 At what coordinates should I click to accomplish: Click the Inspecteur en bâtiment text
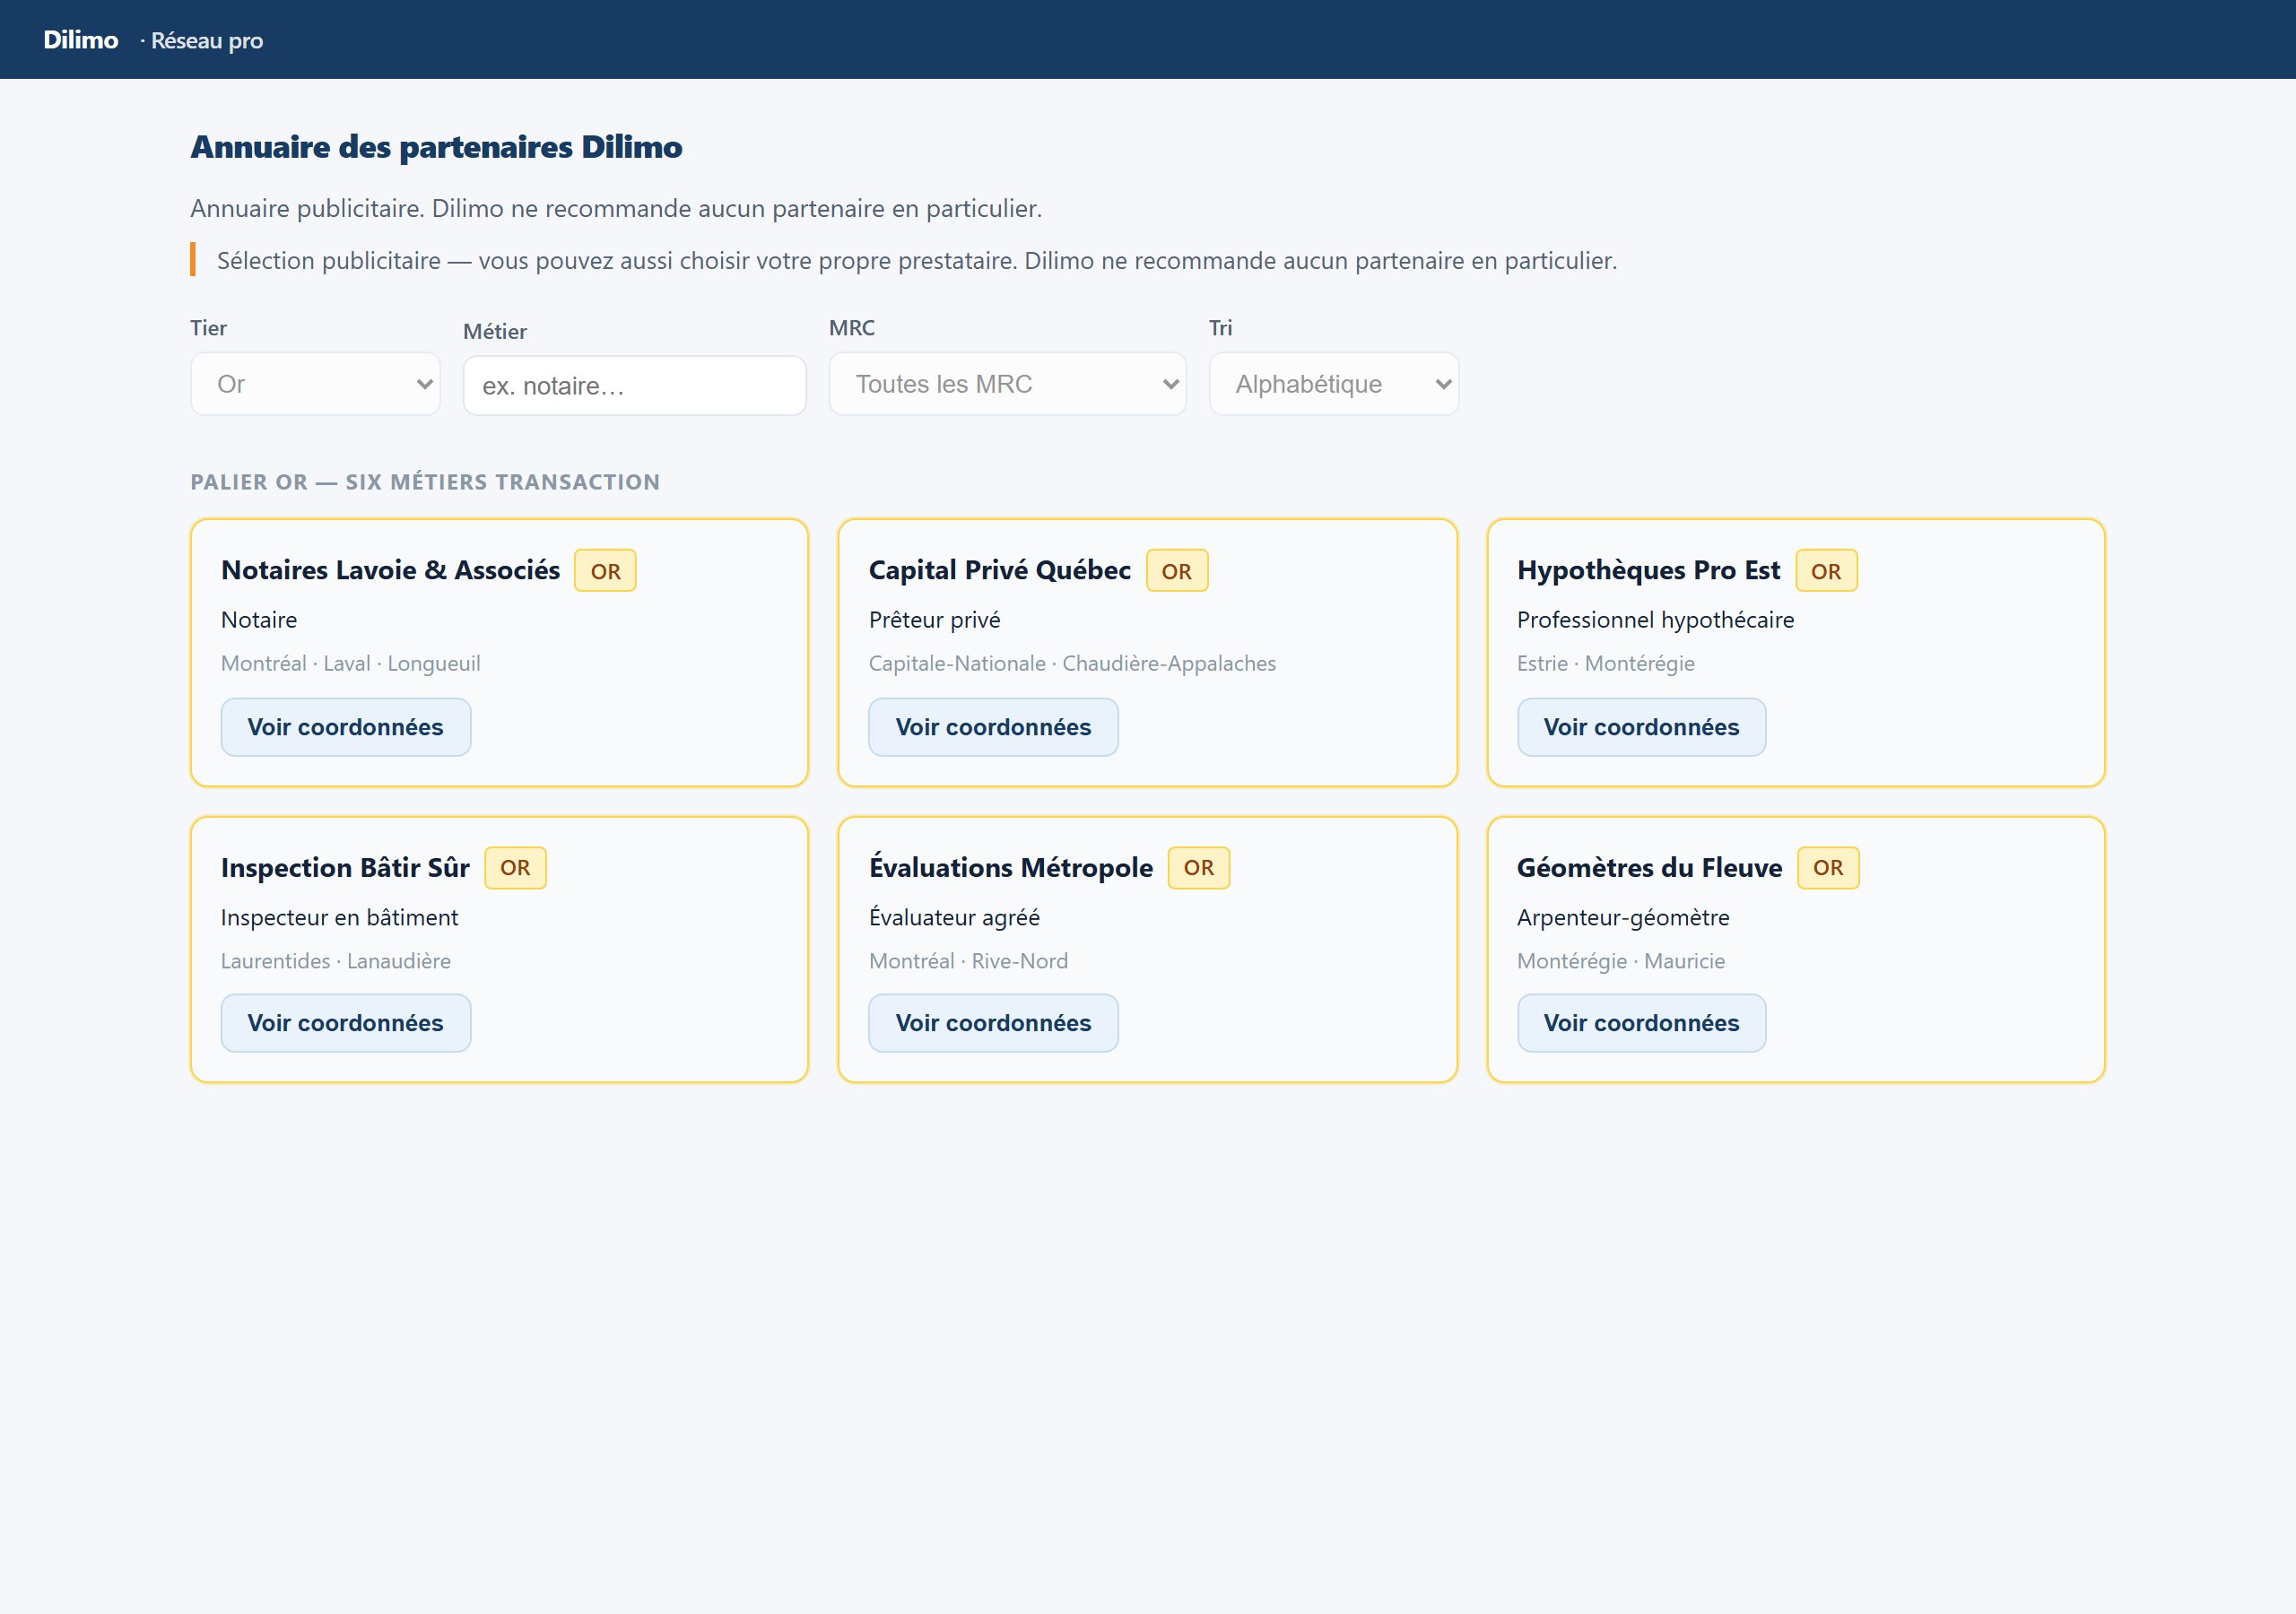point(339,917)
